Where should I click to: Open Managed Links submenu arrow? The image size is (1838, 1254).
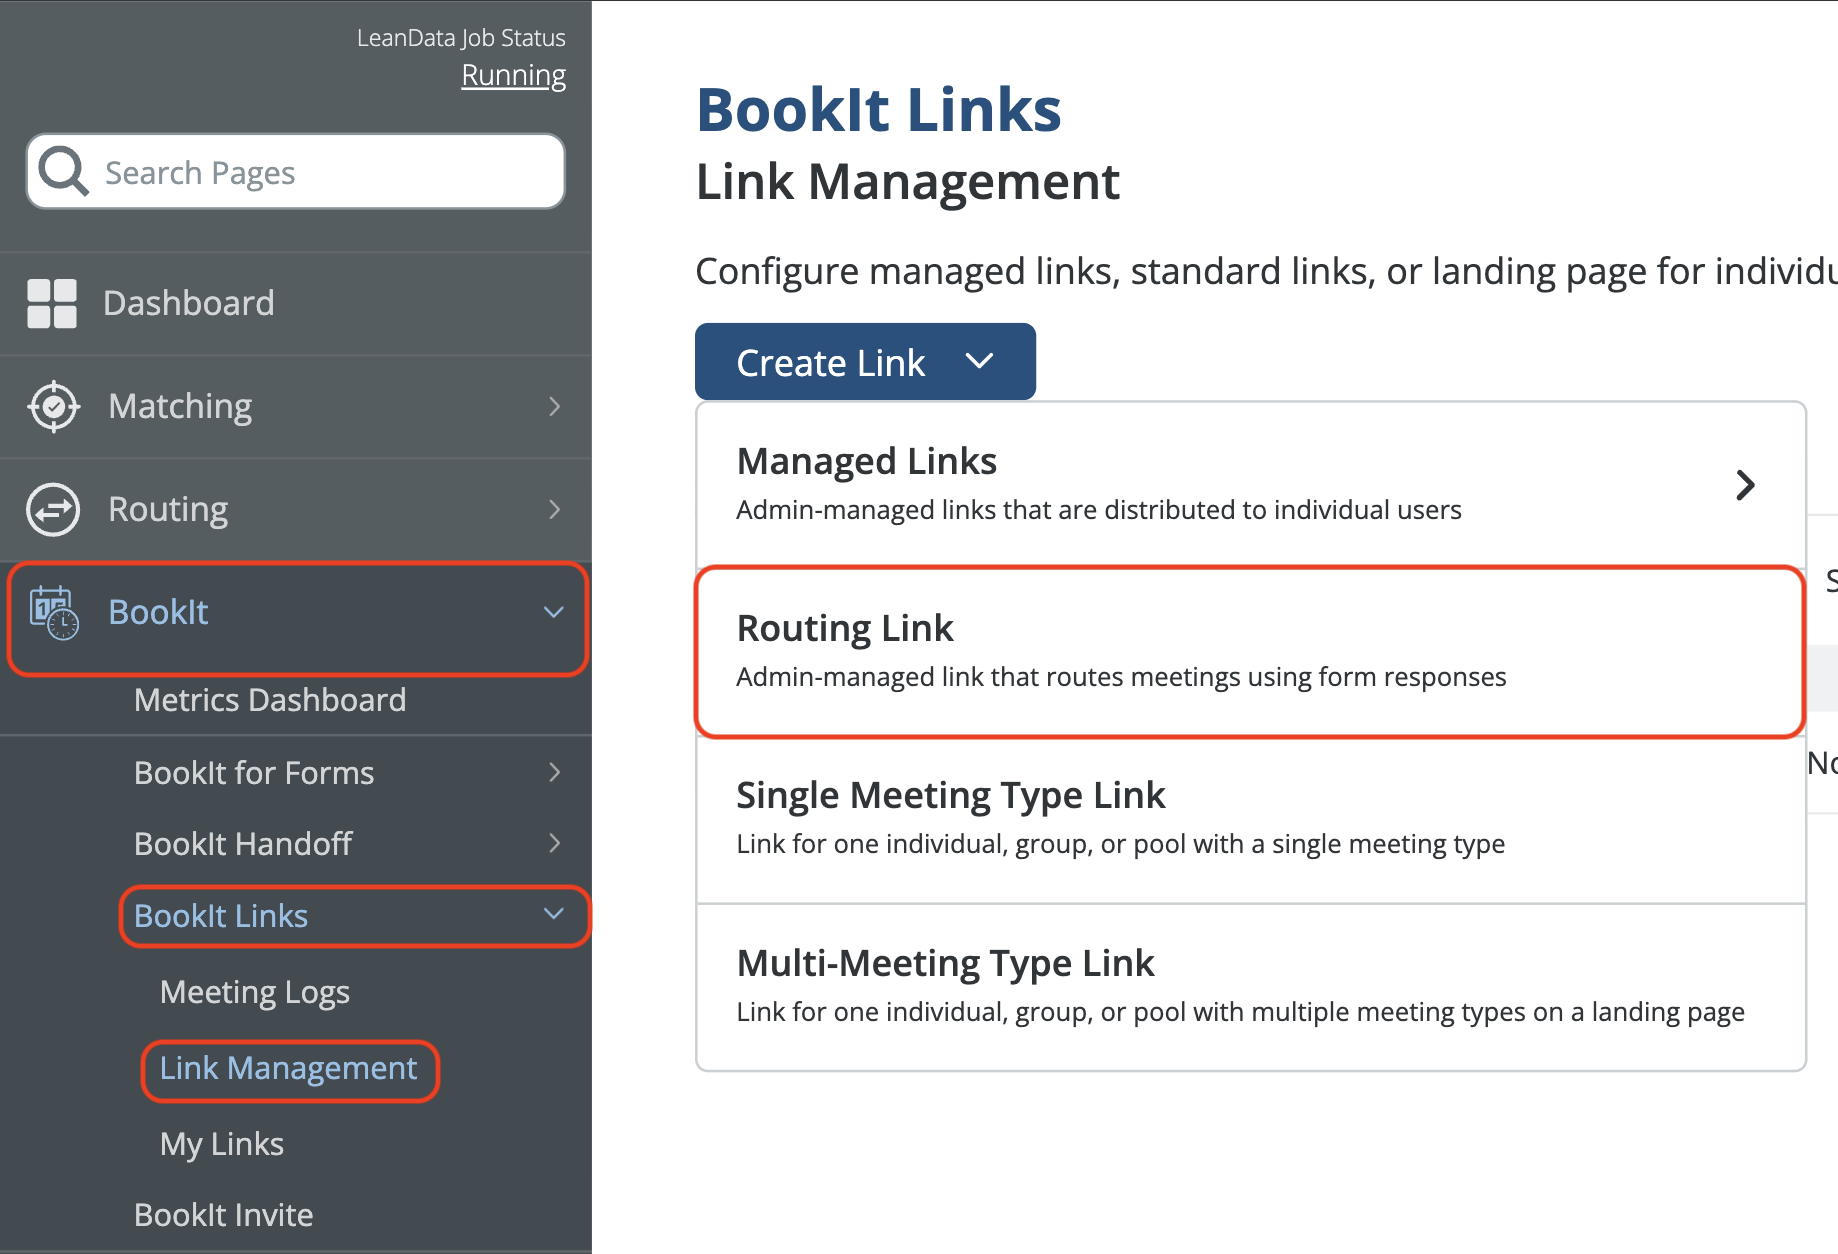(x=1745, y=485)
